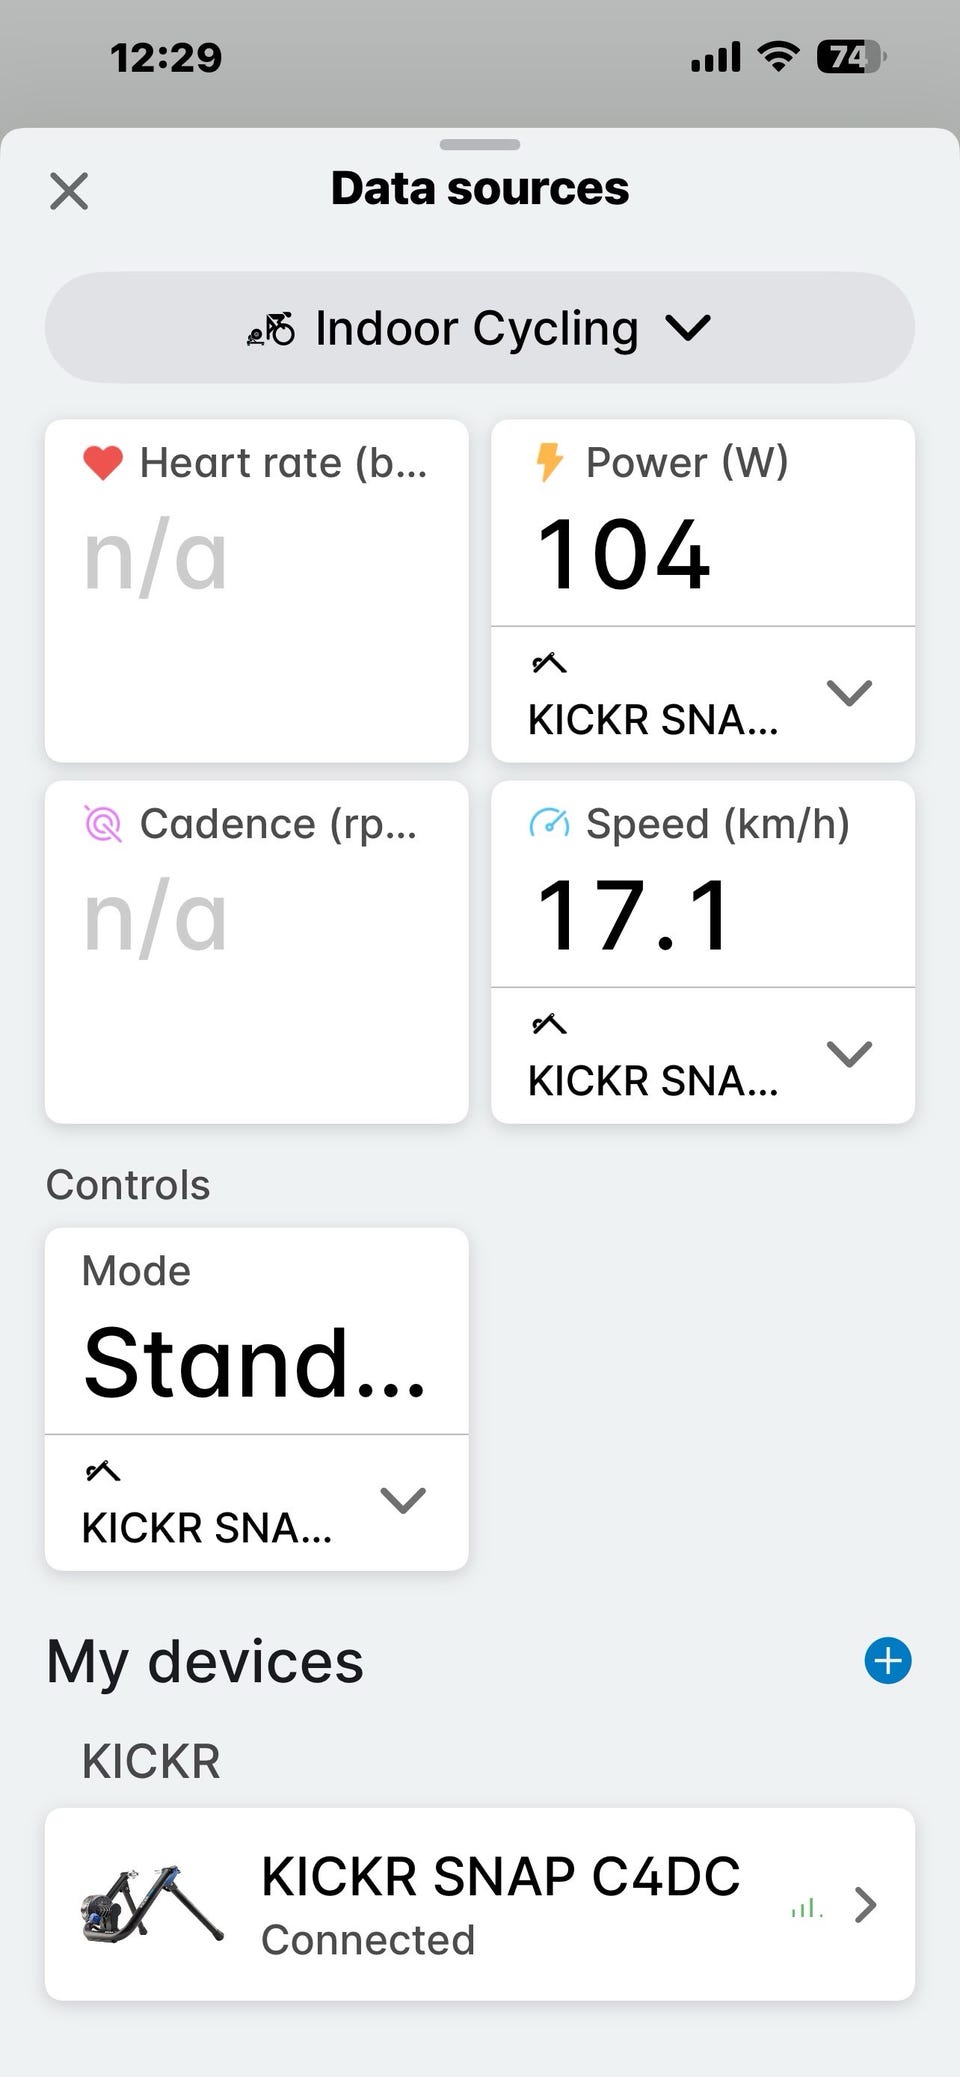The height and width of the screenshot is (2077, 960).
Task: Select the Cadence n/a card
Action: (x=256, y=952)
